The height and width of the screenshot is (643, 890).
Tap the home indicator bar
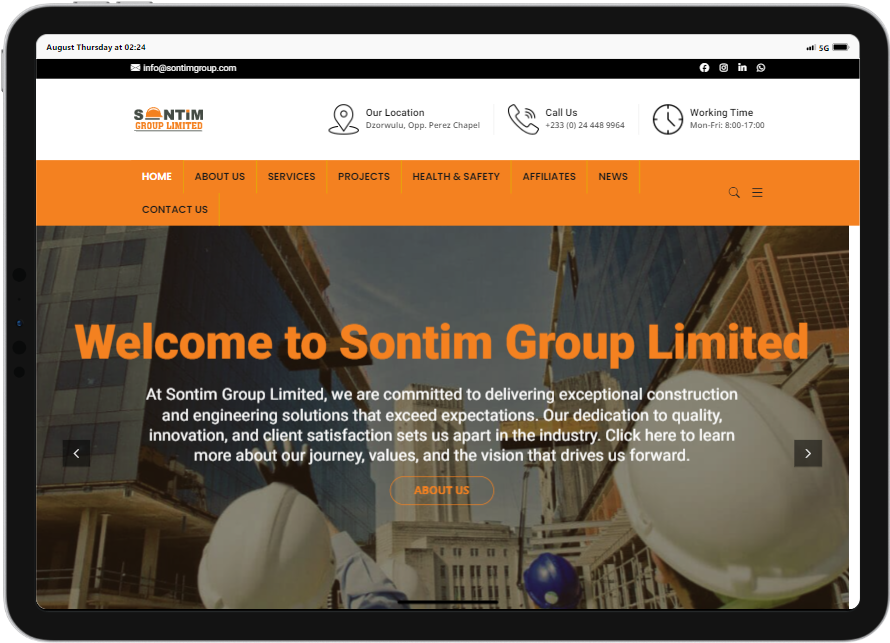(448, 602)
